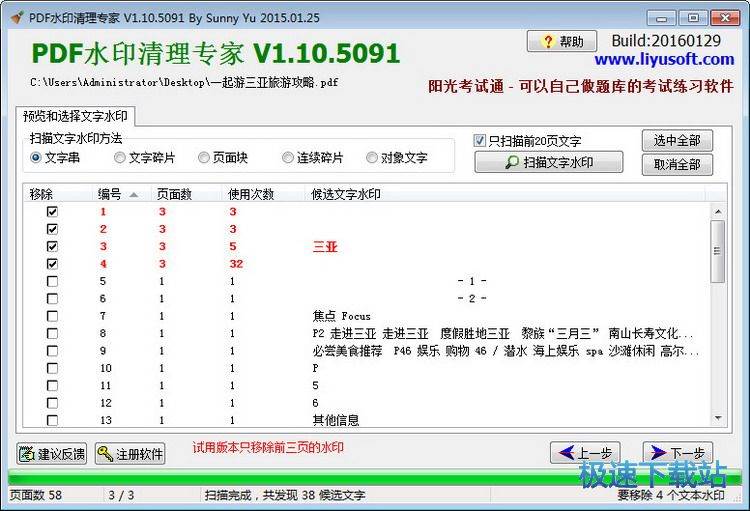The image size is (750, 511).
Task: Click 取消全部 deselect all button
Action: 677,165
